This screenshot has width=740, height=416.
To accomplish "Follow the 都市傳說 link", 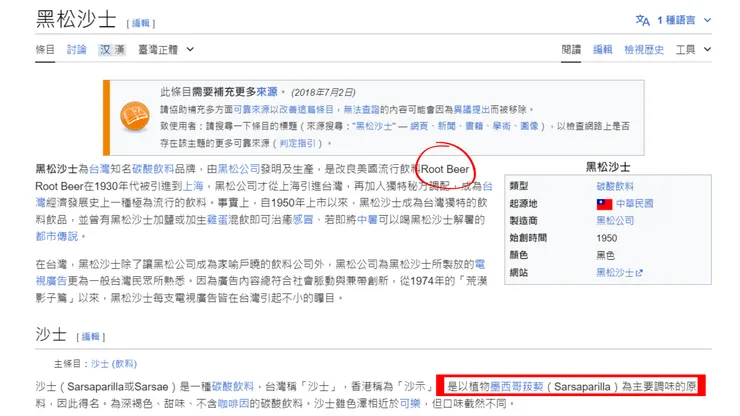I will coord(57,236).
